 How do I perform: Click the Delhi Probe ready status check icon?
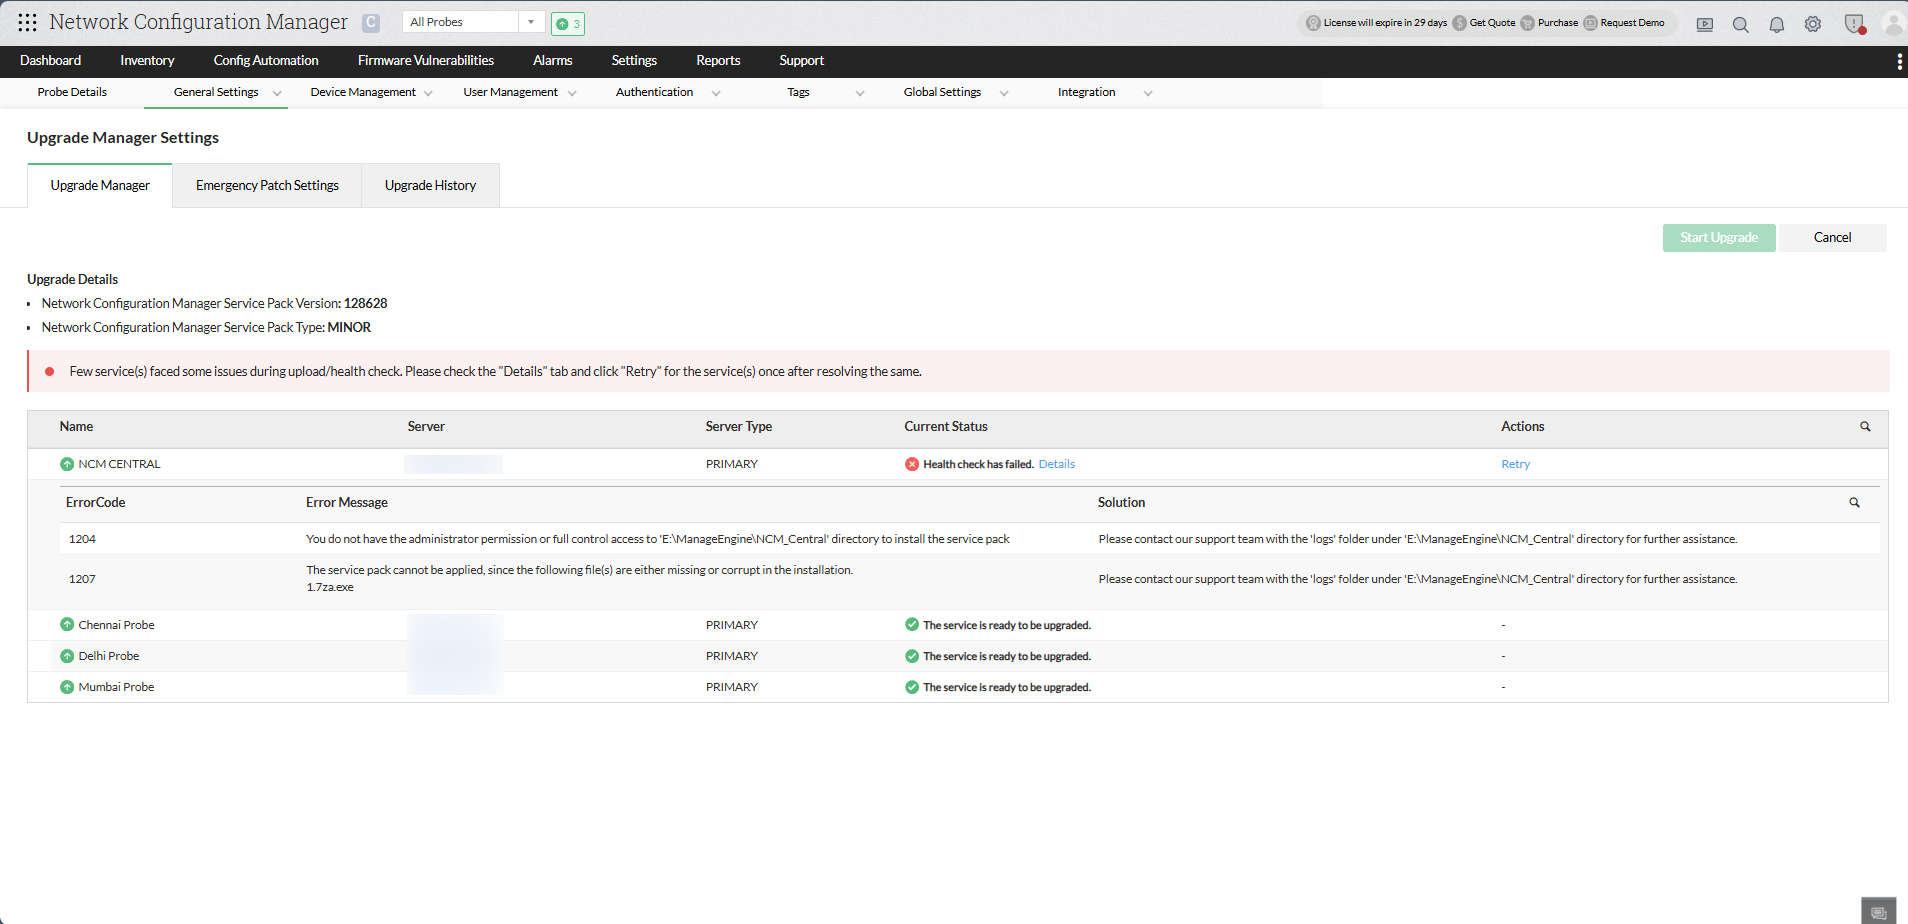[912, 656]
